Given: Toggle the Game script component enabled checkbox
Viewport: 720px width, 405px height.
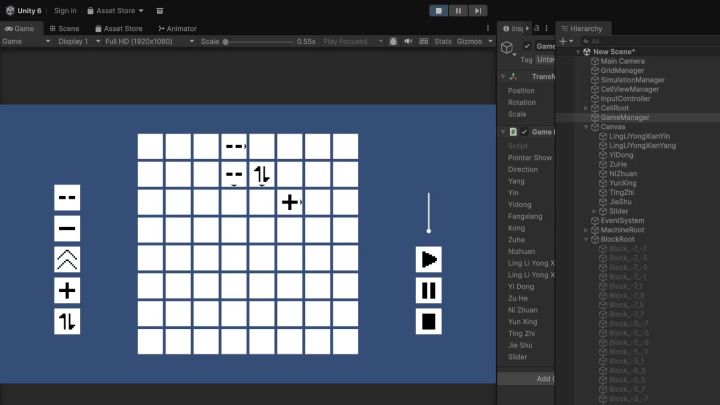Looking at the screenshot, I should 524,132.
